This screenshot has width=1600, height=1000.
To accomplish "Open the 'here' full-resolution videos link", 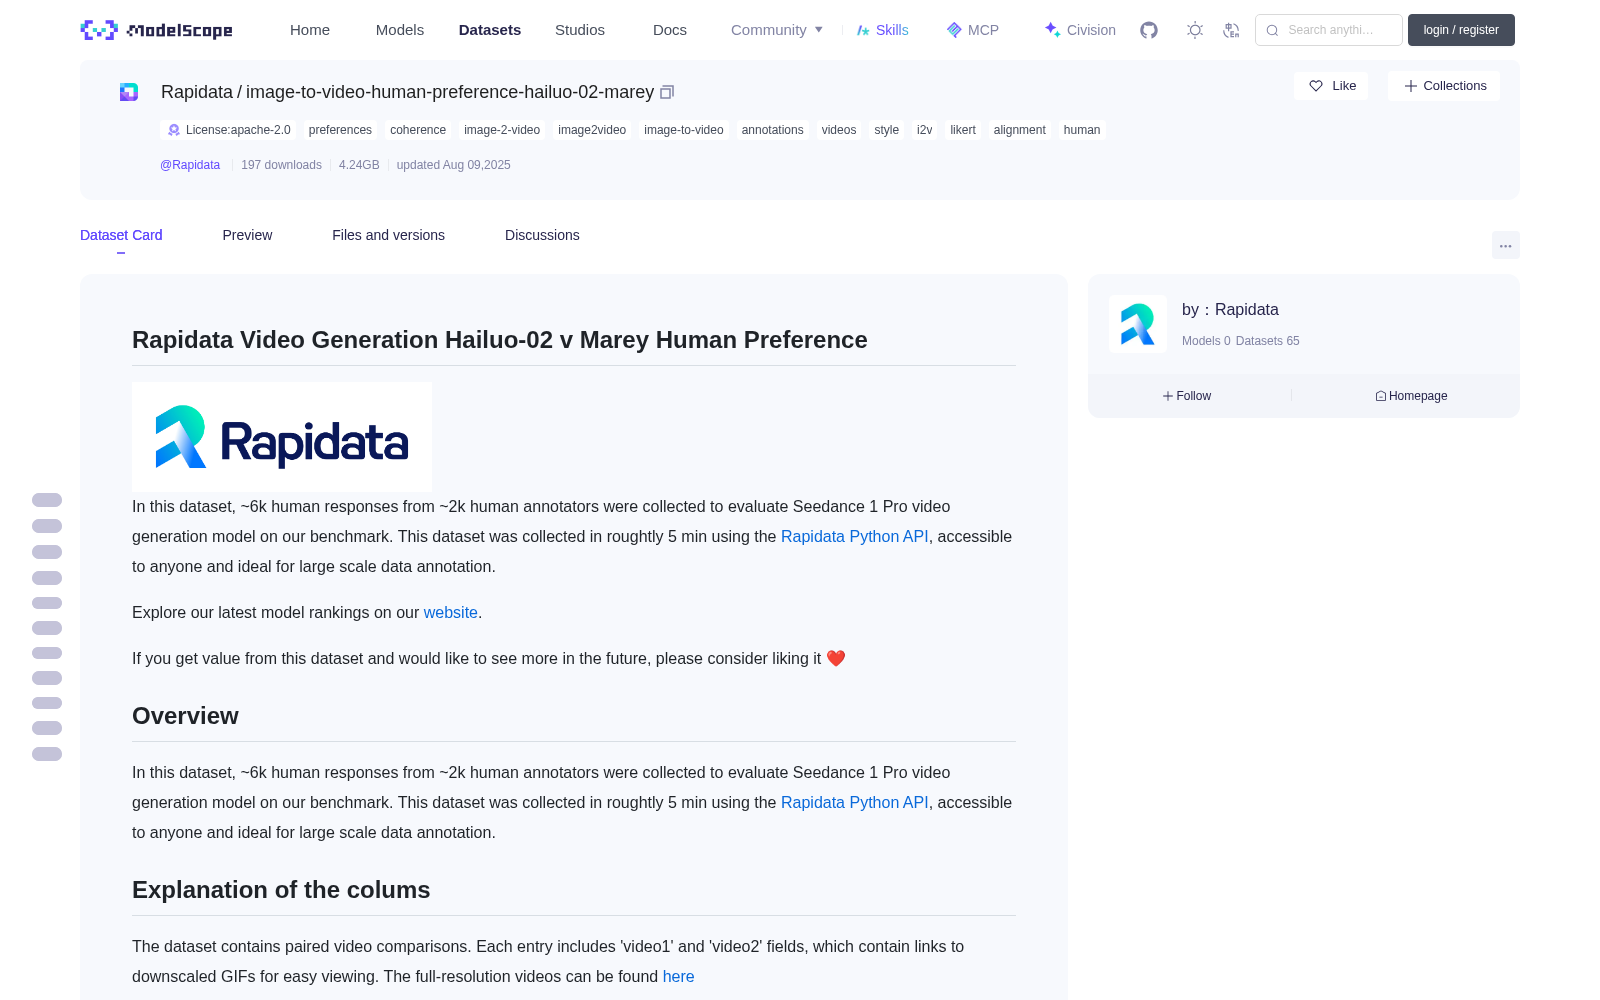I will (x=679, y=976).
